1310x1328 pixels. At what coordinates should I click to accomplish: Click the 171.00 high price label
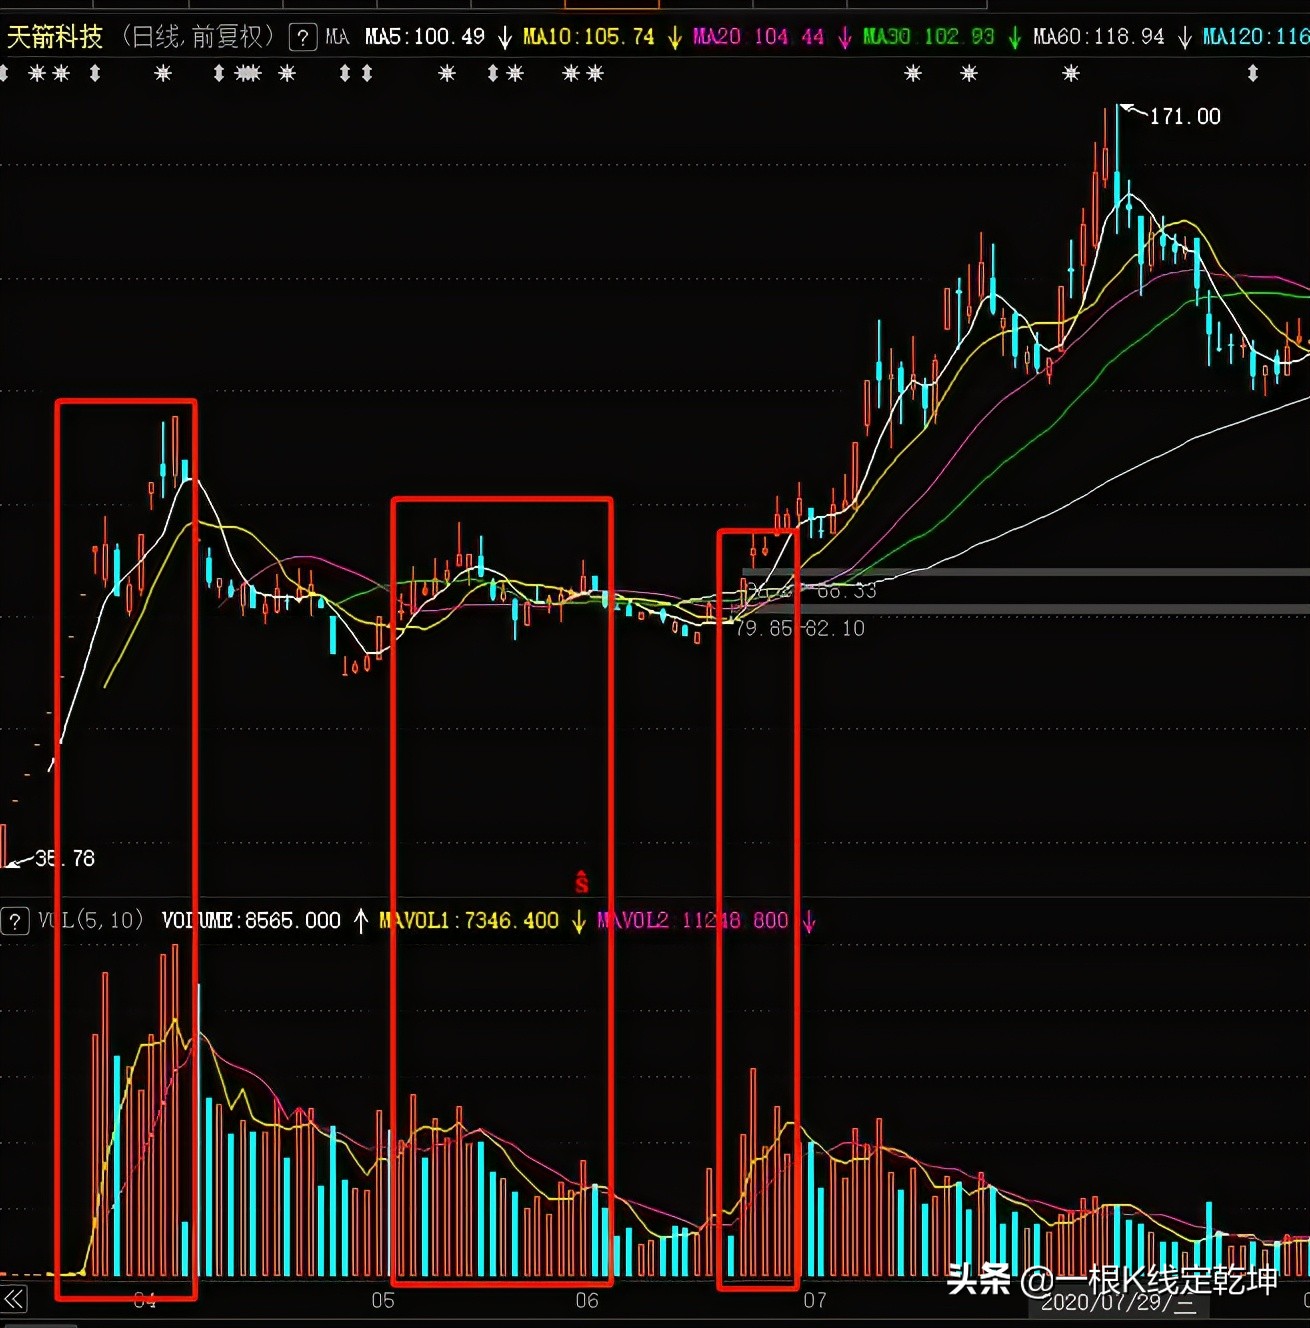pyautogui.click(x=1185, y=116)
